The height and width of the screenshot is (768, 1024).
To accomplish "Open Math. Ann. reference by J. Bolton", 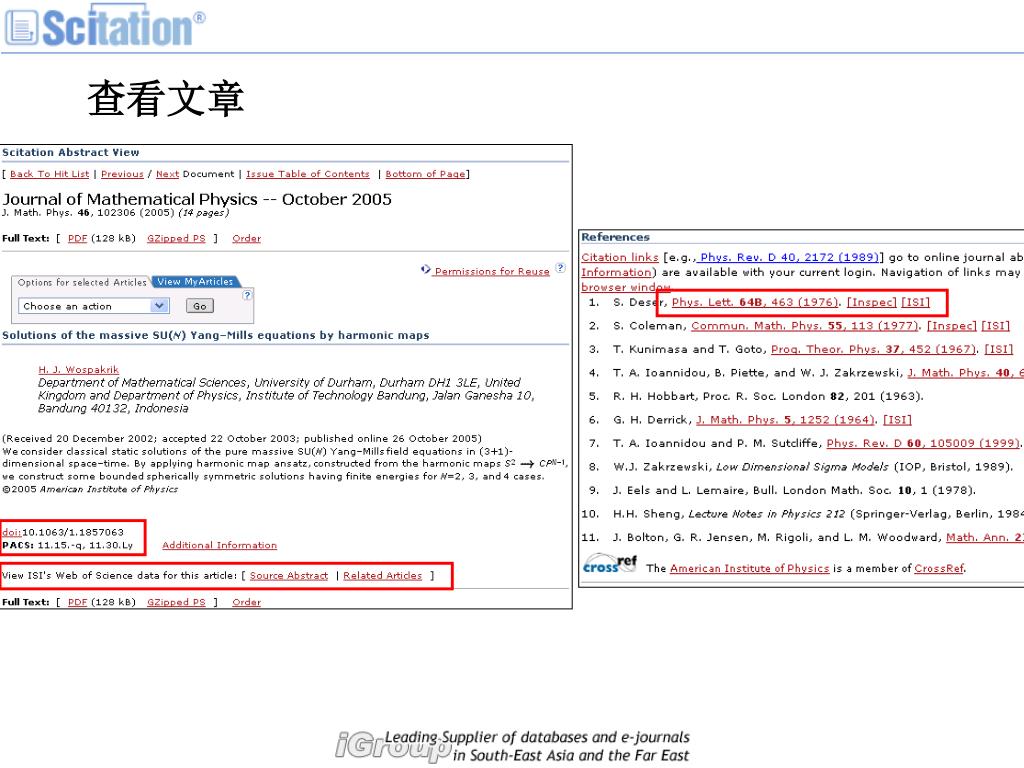I will coord(985,537).
